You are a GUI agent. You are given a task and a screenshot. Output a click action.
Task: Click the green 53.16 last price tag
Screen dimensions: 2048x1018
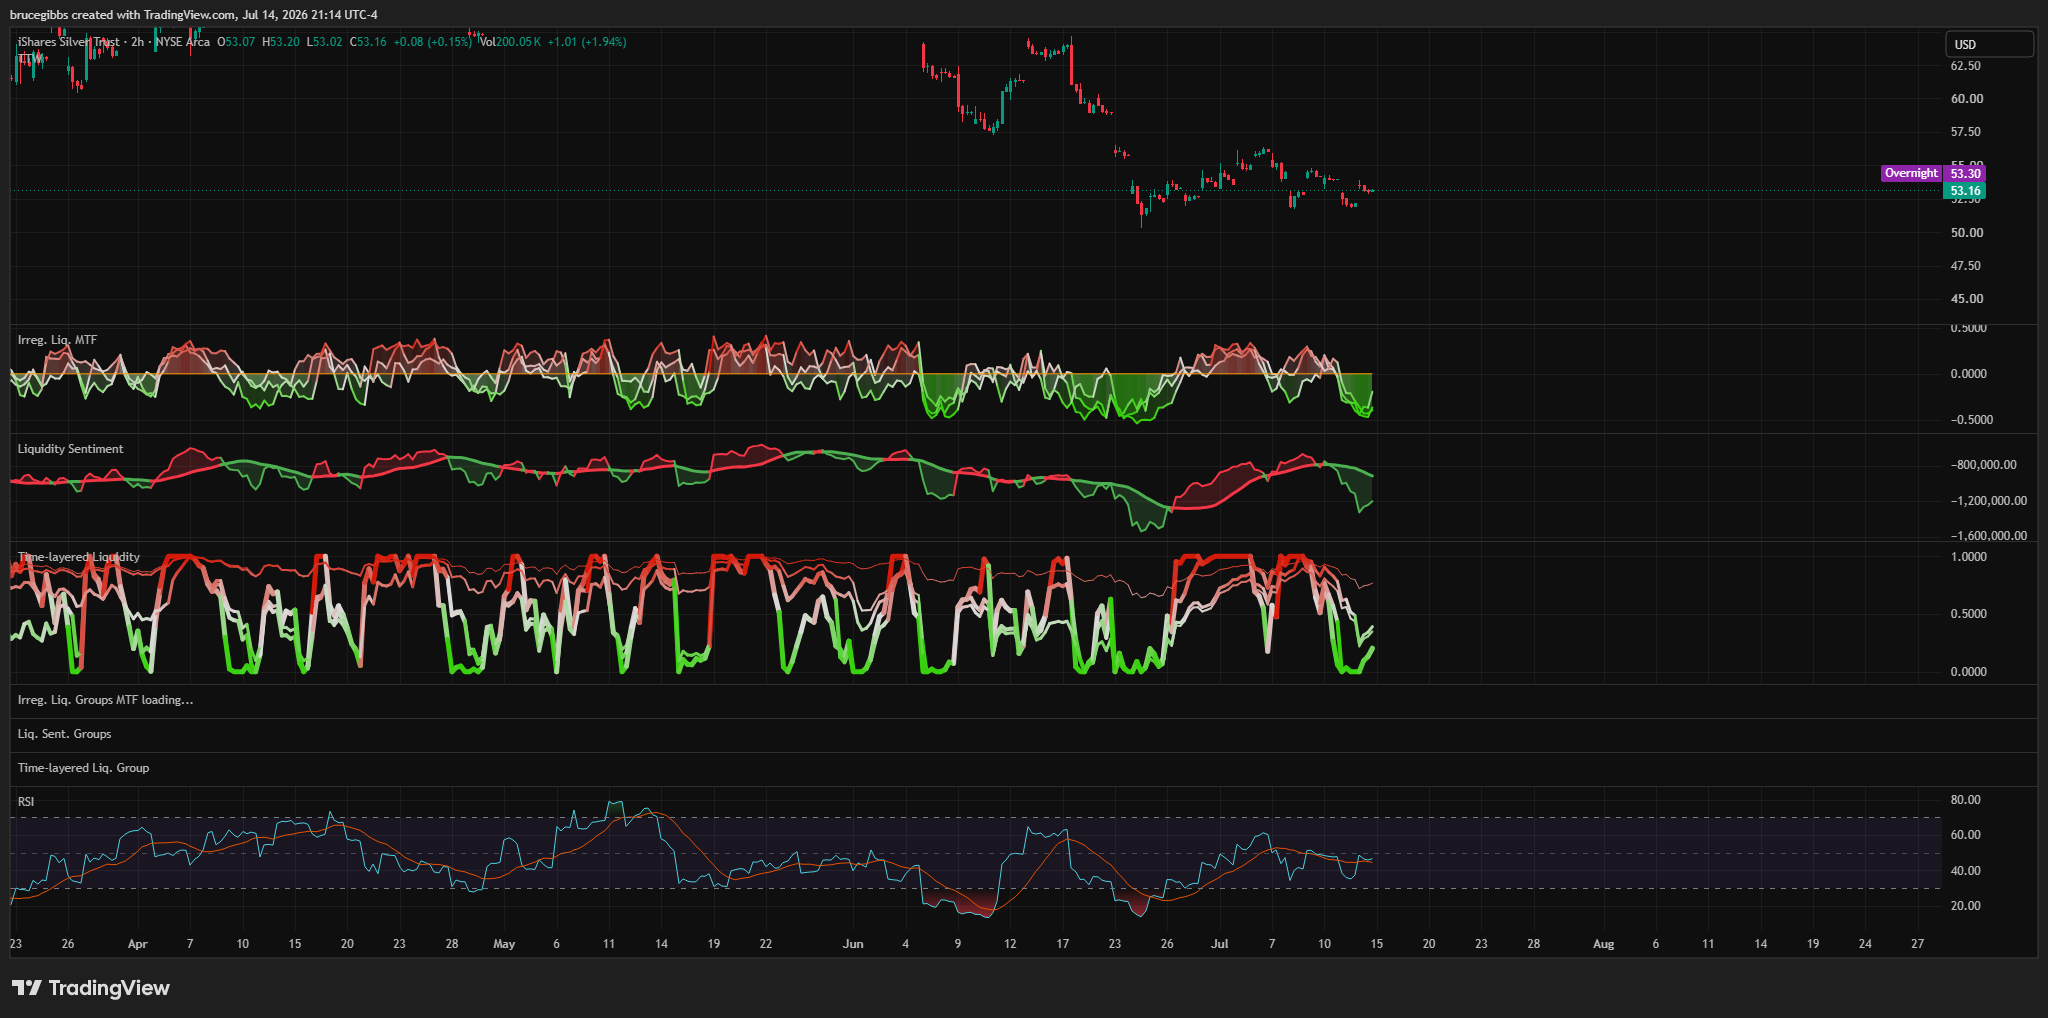coord(1965,190)
